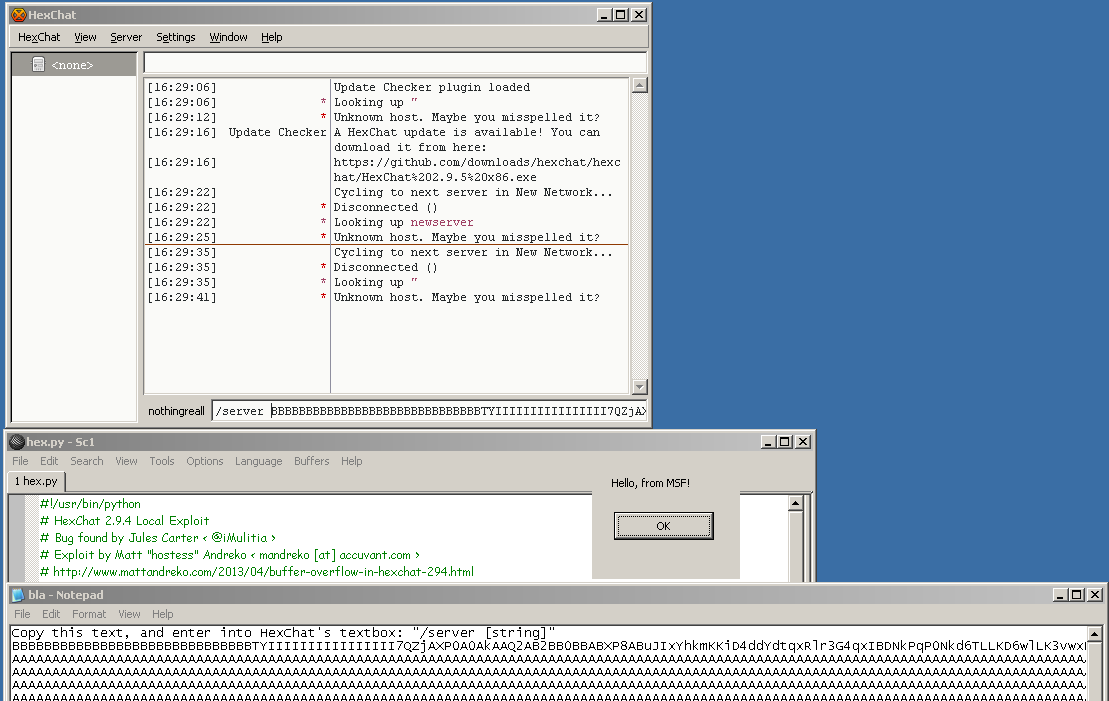The height and width of the screenshot is (701, 1109).
Task: Click the server icon beside <none>
Action: click(38, 65)
